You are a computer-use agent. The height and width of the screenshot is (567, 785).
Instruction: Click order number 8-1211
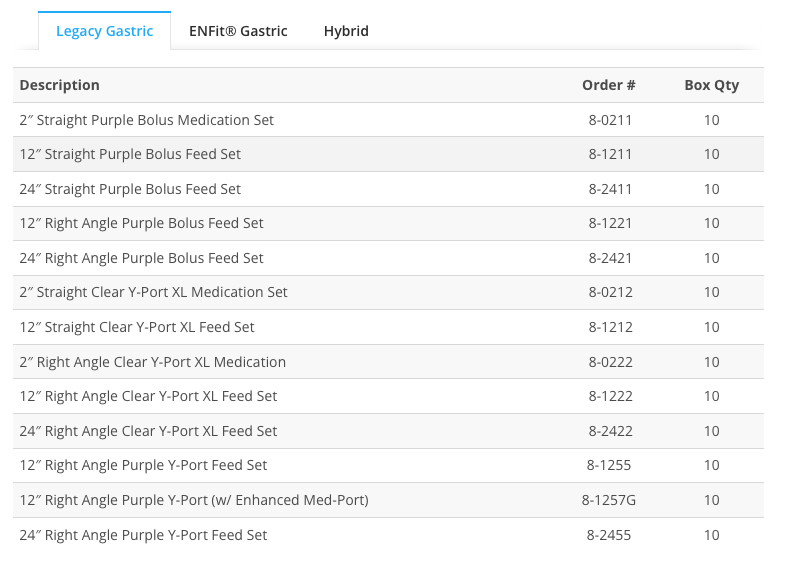pyautogui.click(x=610, y=154)
